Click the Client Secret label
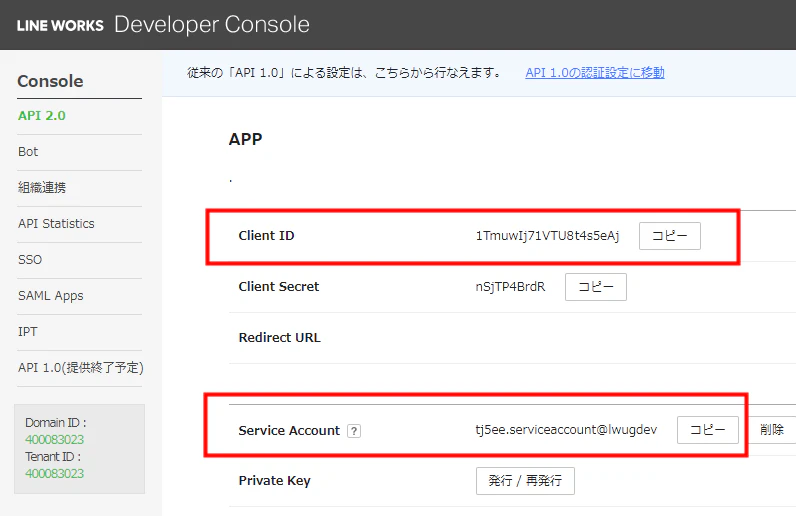 pos(279,287)
